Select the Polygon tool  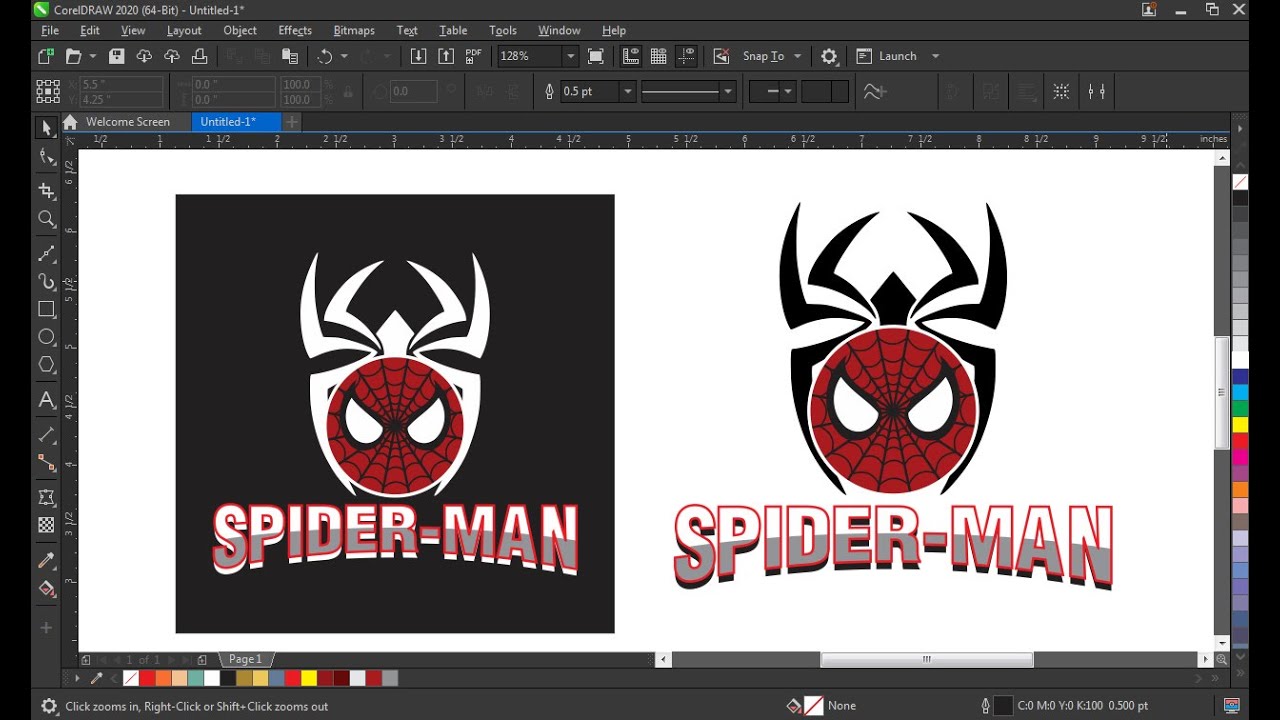click(46, 365)
